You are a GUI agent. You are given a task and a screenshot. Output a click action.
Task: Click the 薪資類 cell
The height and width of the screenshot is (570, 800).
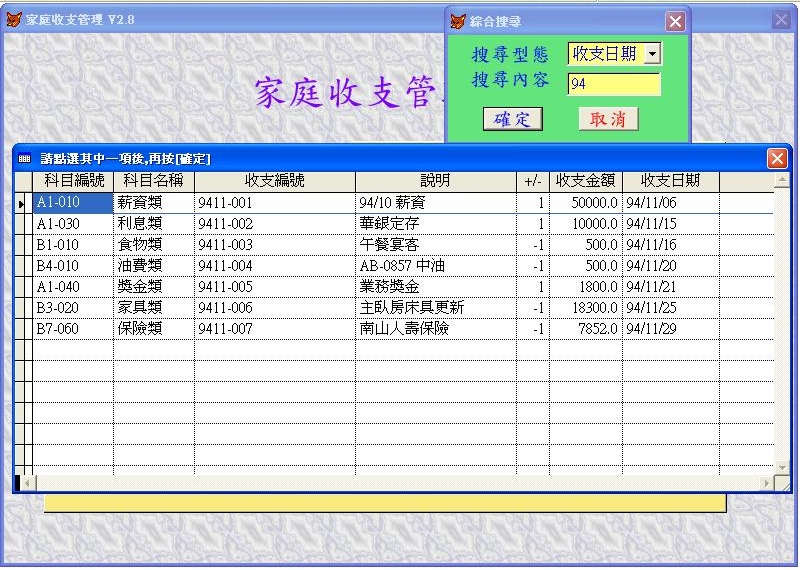point(154,203)
